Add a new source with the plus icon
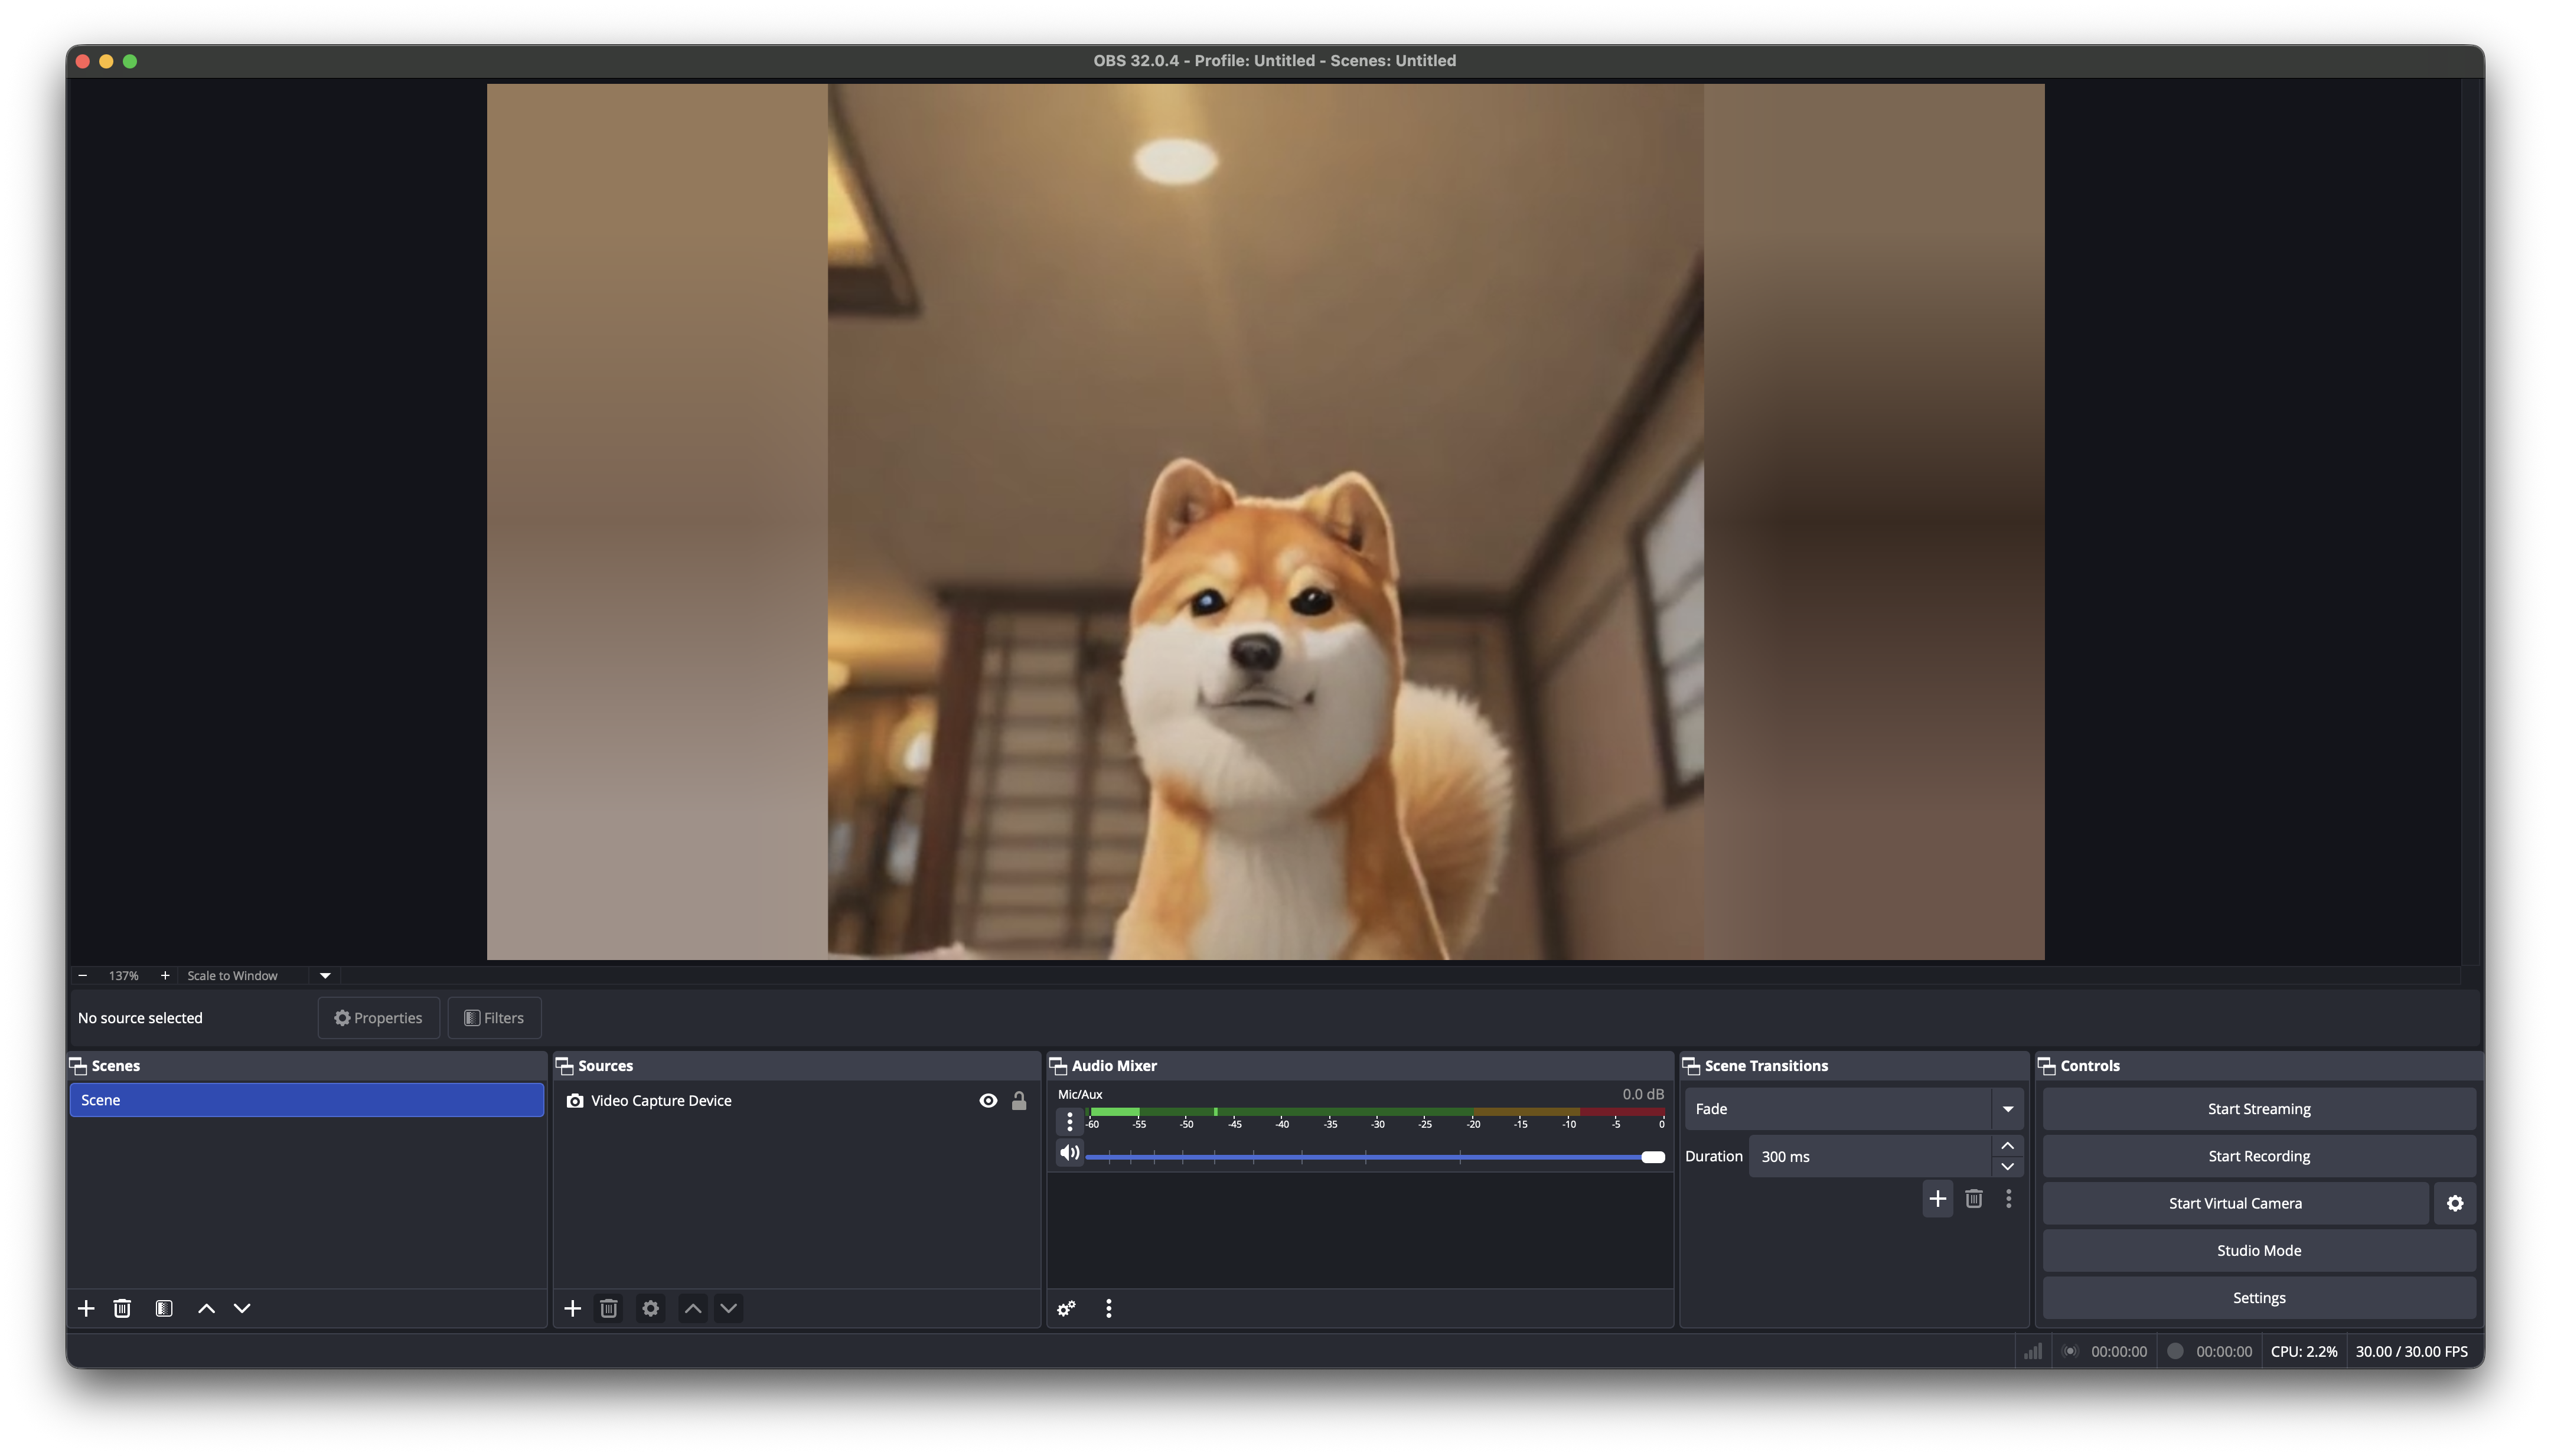The width and height of the screenshot is (2551, 1456). click(x=573, y=1307)
